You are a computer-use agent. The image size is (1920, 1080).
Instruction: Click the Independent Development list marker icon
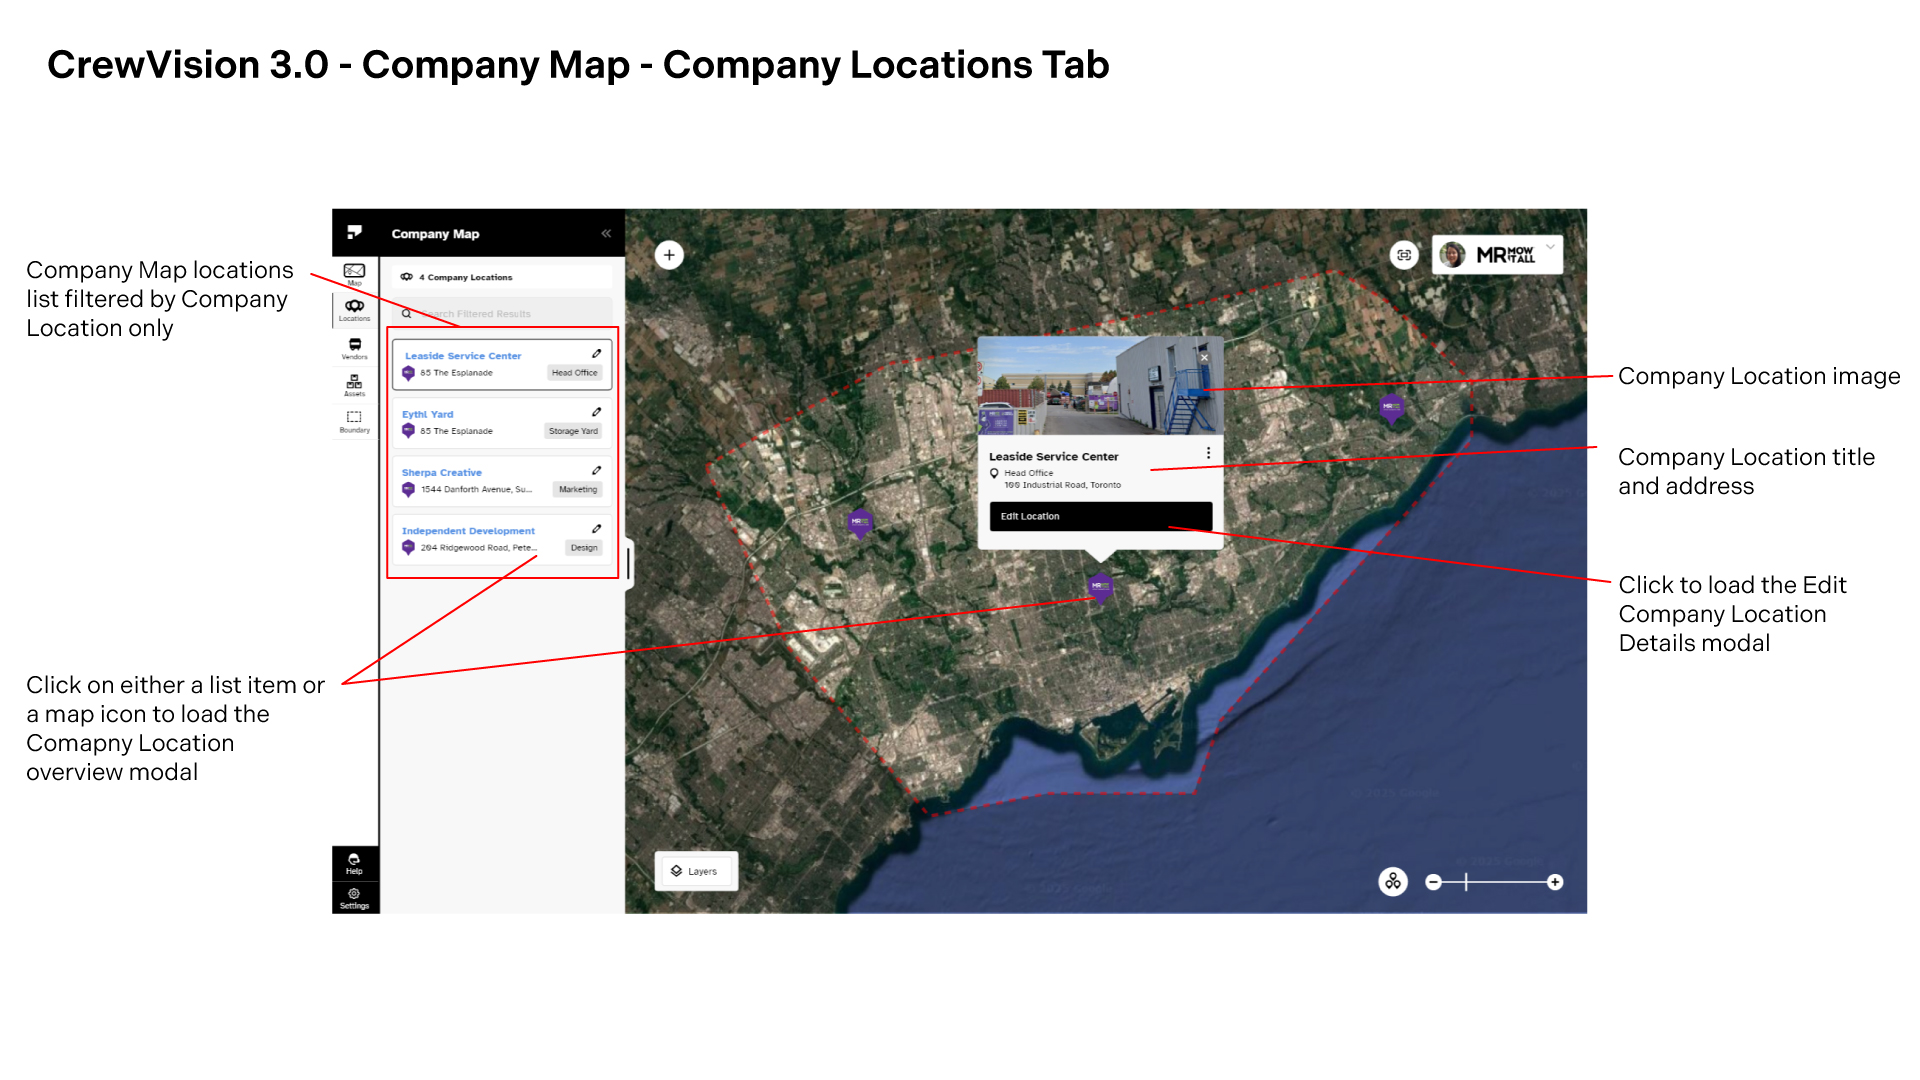[x=408, y=548]
